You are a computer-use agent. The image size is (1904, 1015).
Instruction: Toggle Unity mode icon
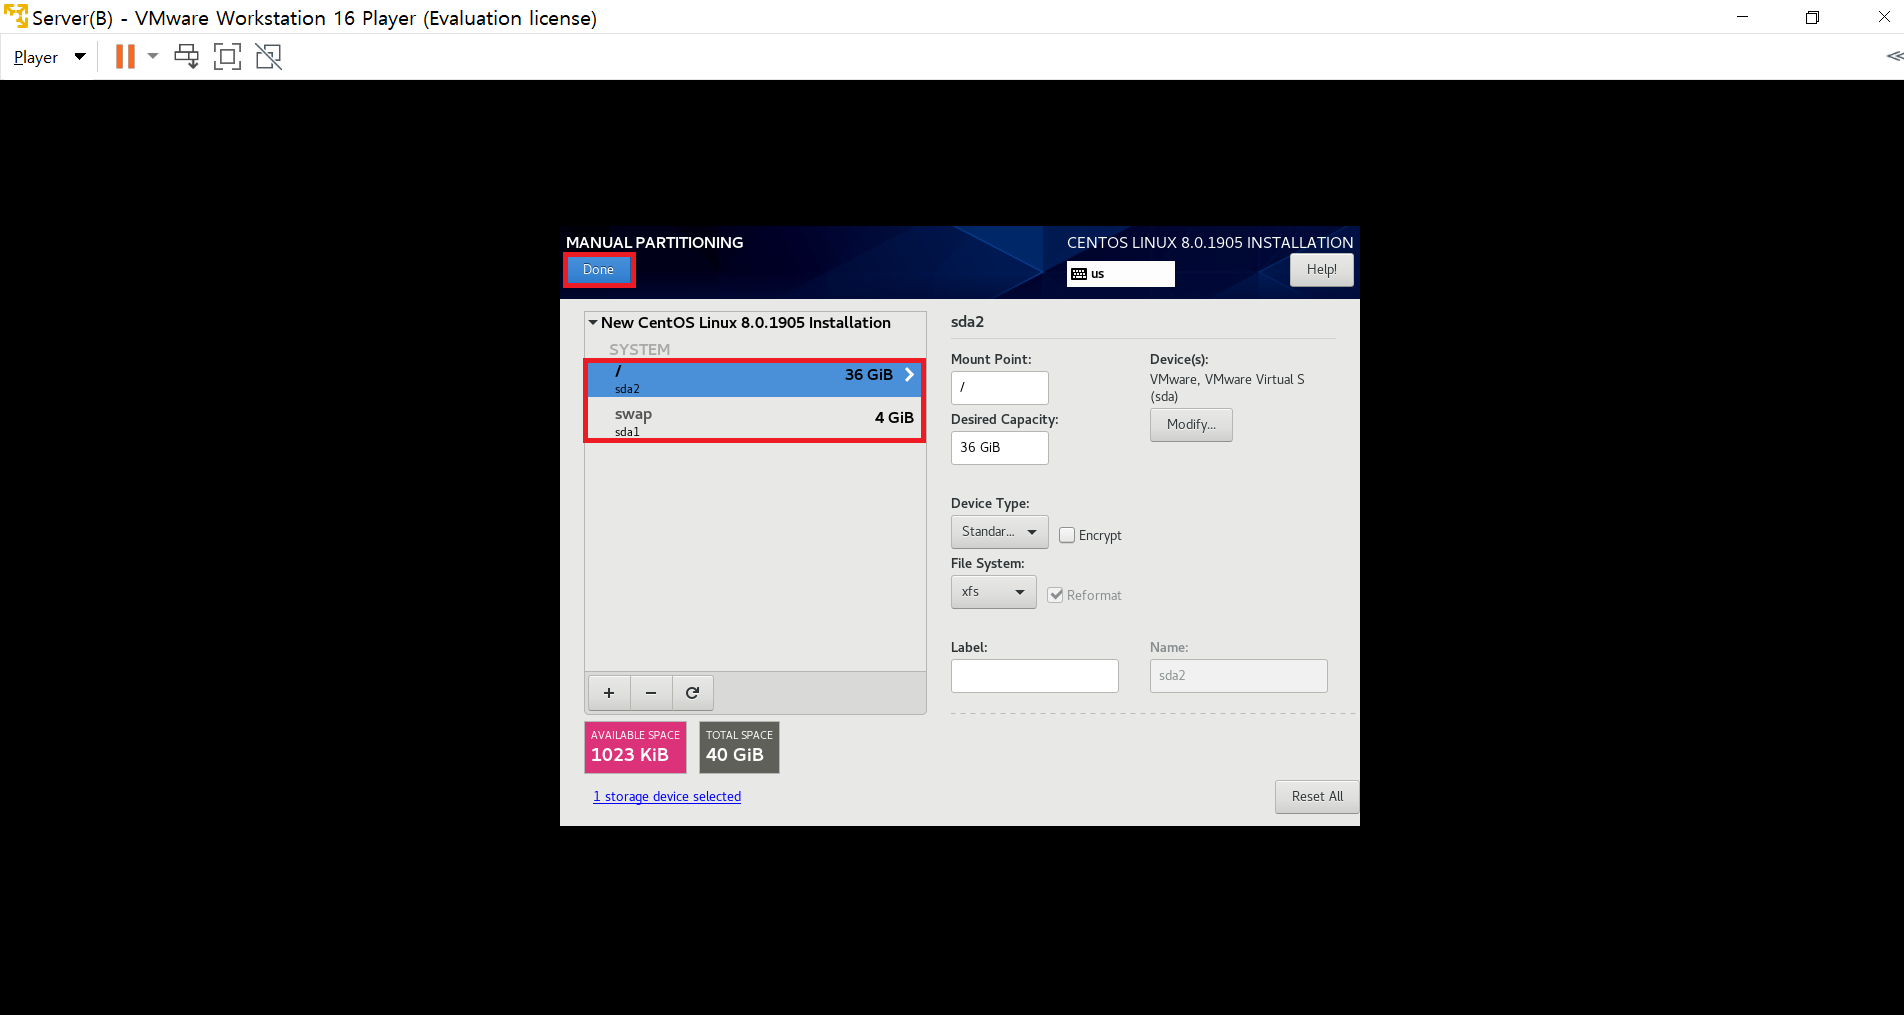268,57
